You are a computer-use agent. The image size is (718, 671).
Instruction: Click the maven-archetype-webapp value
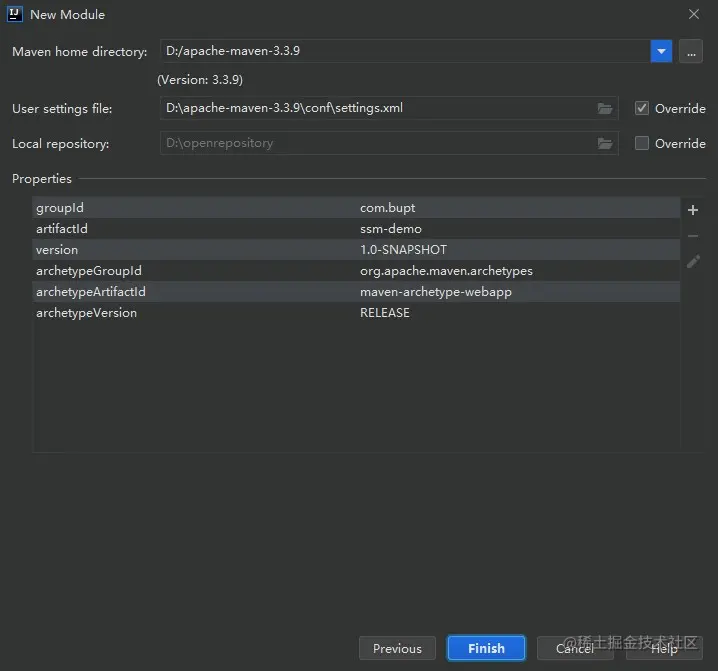point(436,292)
